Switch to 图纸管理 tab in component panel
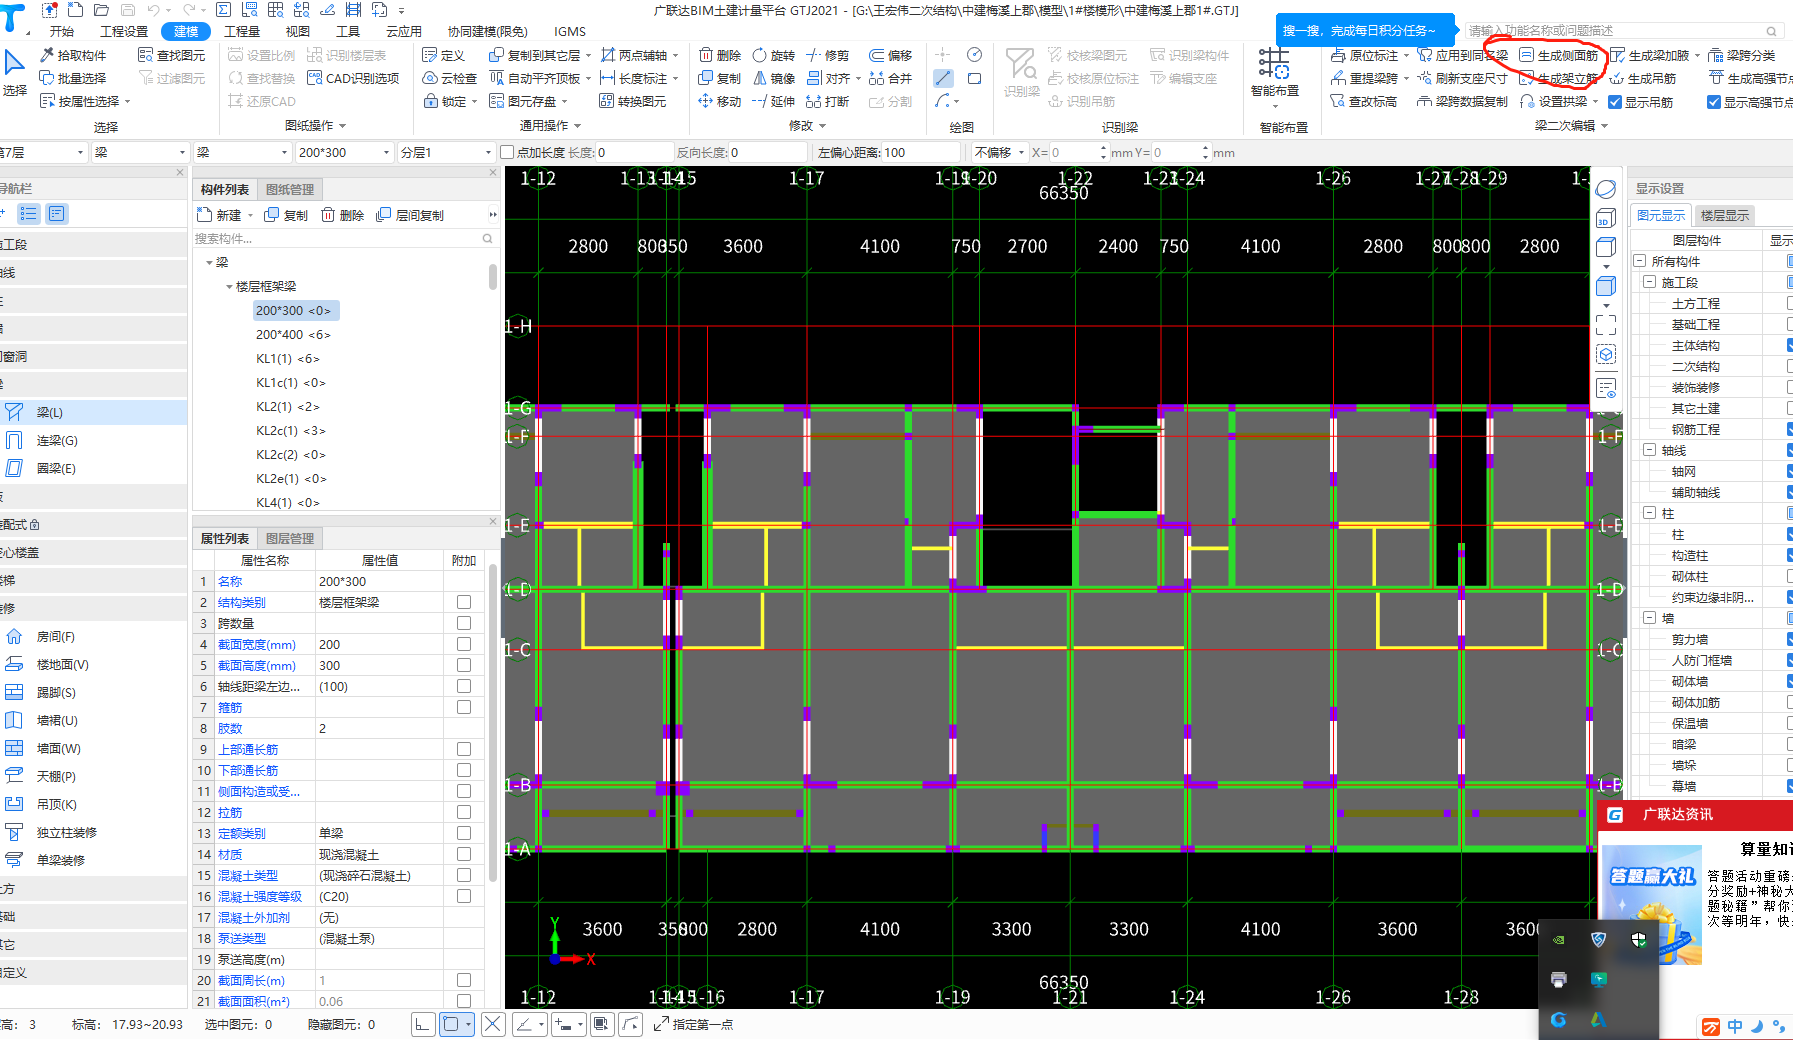Image resolution: width=1793 pixels, height=1040 pixels. (290, 189)
